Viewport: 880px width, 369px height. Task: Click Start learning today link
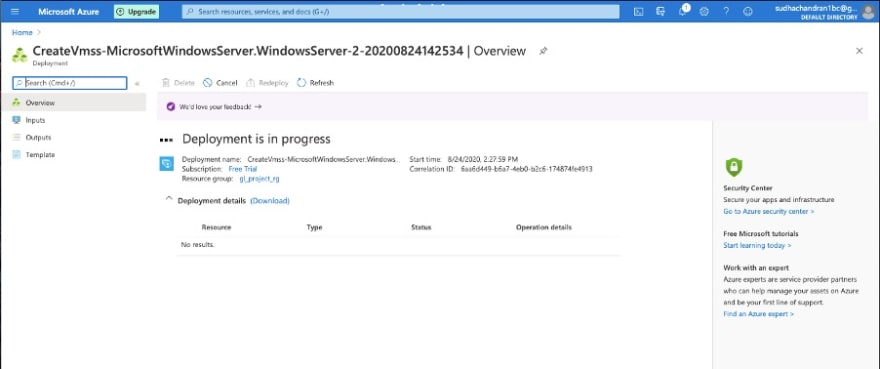pos(757,245)
